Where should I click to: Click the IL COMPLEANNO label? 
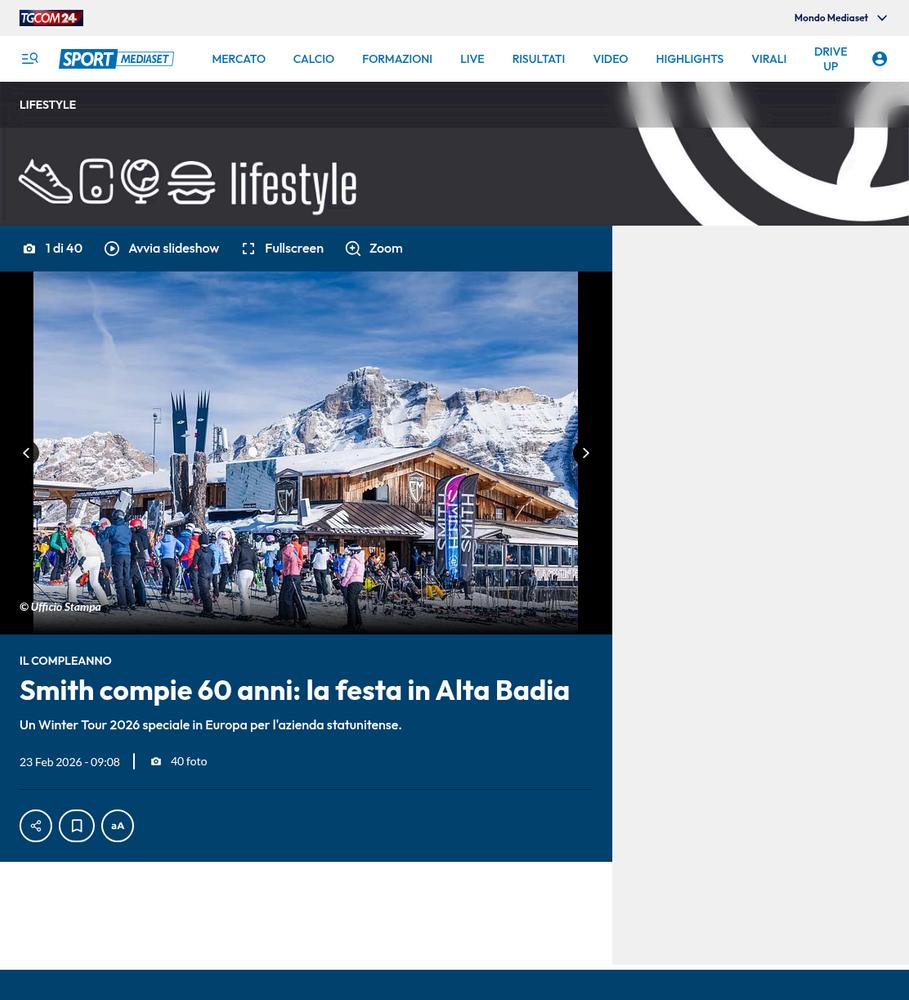click(x=65, y=661)
